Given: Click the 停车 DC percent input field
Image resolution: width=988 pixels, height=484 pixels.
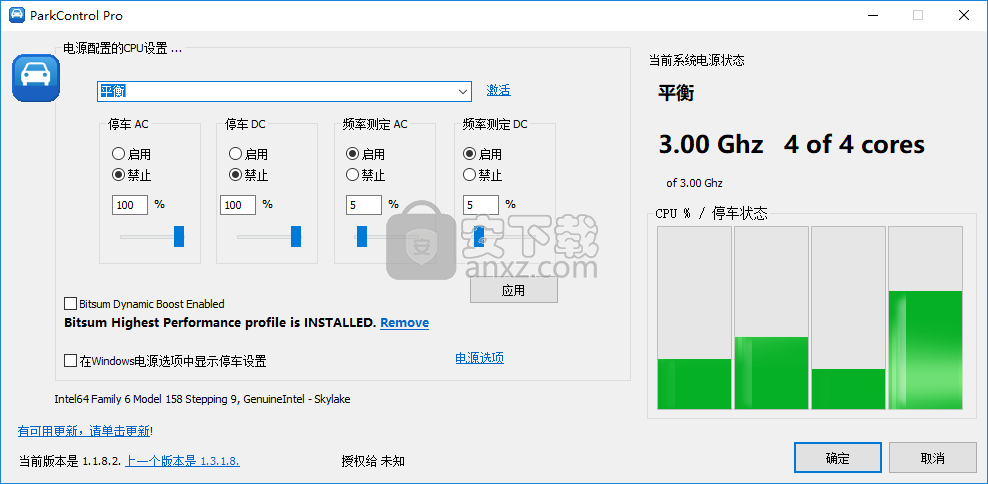Looking at the screenshot, I should 238,205.
